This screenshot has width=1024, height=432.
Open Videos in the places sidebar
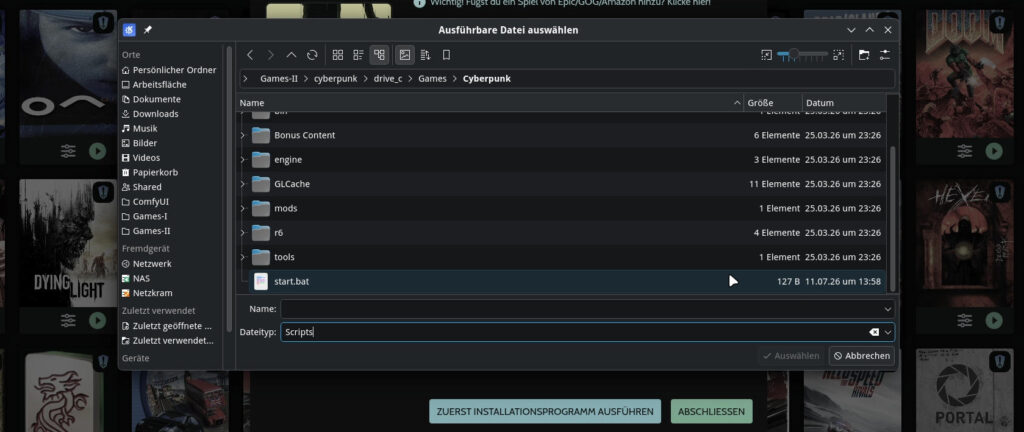[140, 158]
